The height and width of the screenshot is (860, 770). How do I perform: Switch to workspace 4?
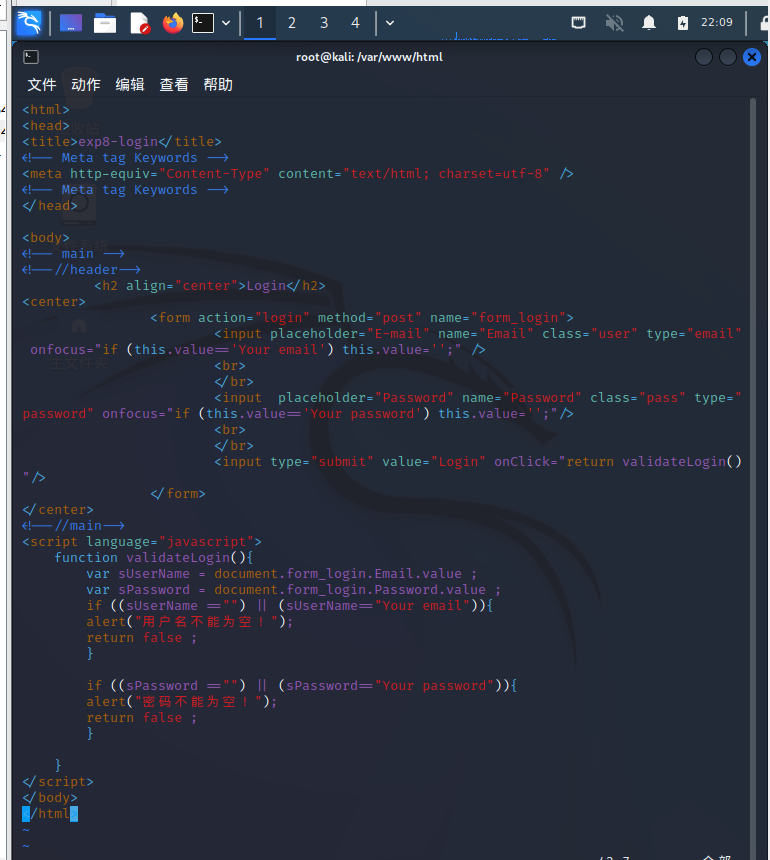355,23
